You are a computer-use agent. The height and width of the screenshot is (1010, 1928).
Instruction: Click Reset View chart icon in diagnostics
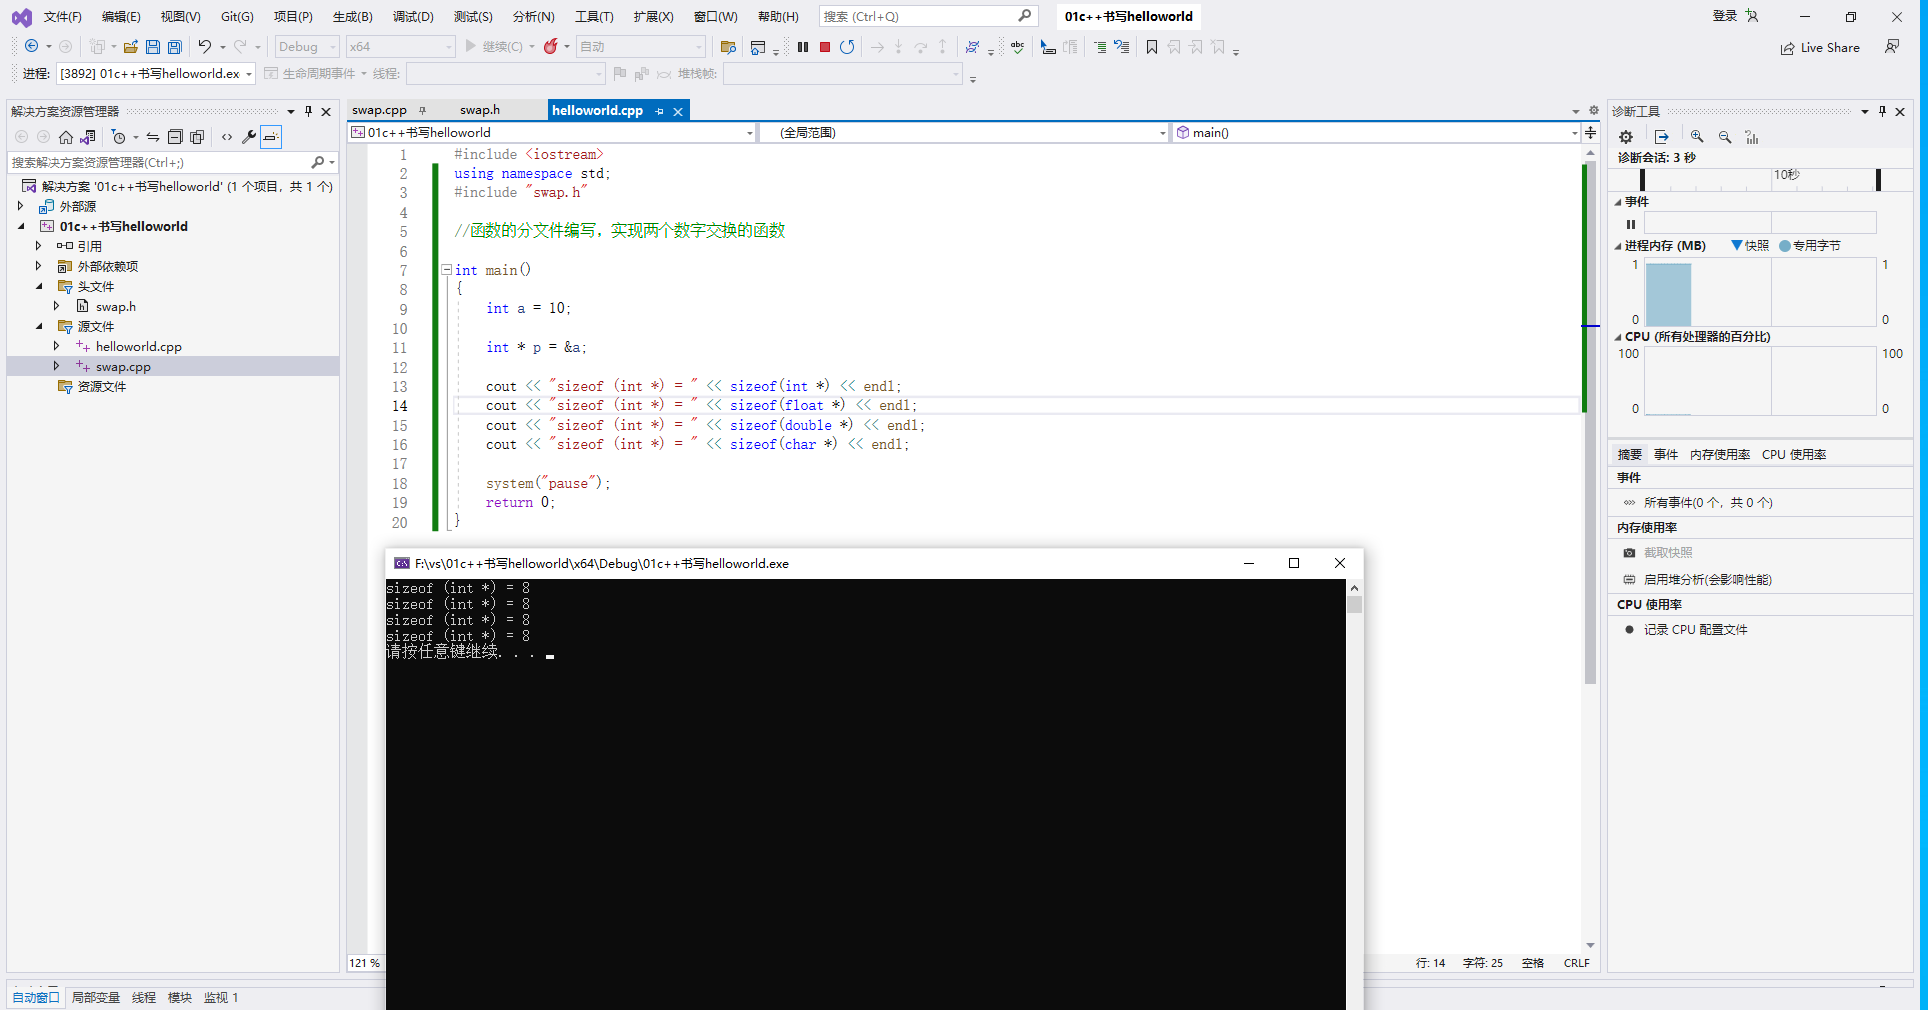click(x=1752, y=137)
